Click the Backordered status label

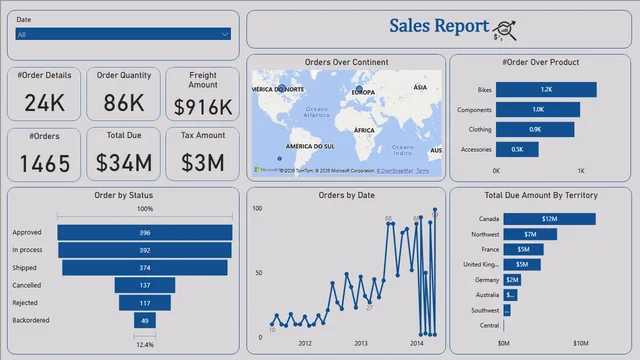(x=31, y=320)
